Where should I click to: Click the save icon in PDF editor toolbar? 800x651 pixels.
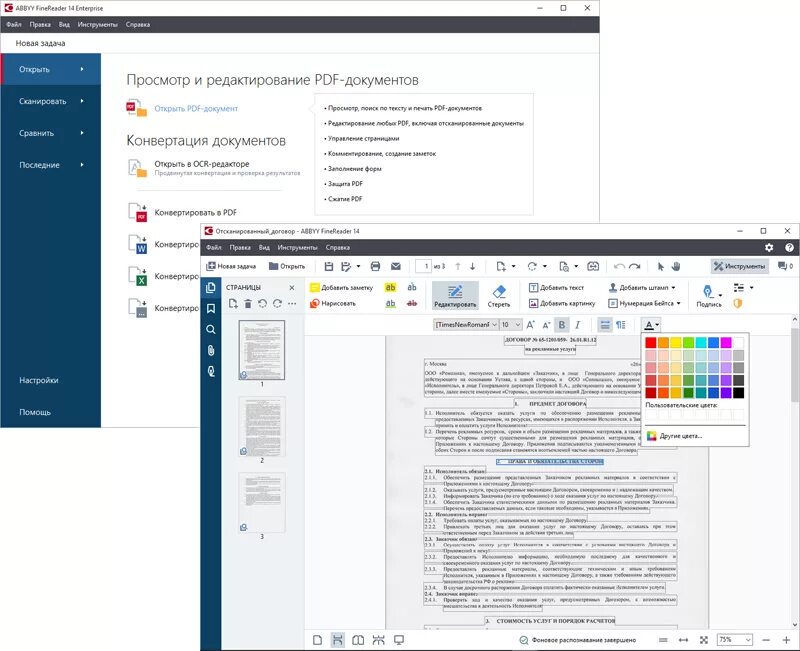click(329, 266)
